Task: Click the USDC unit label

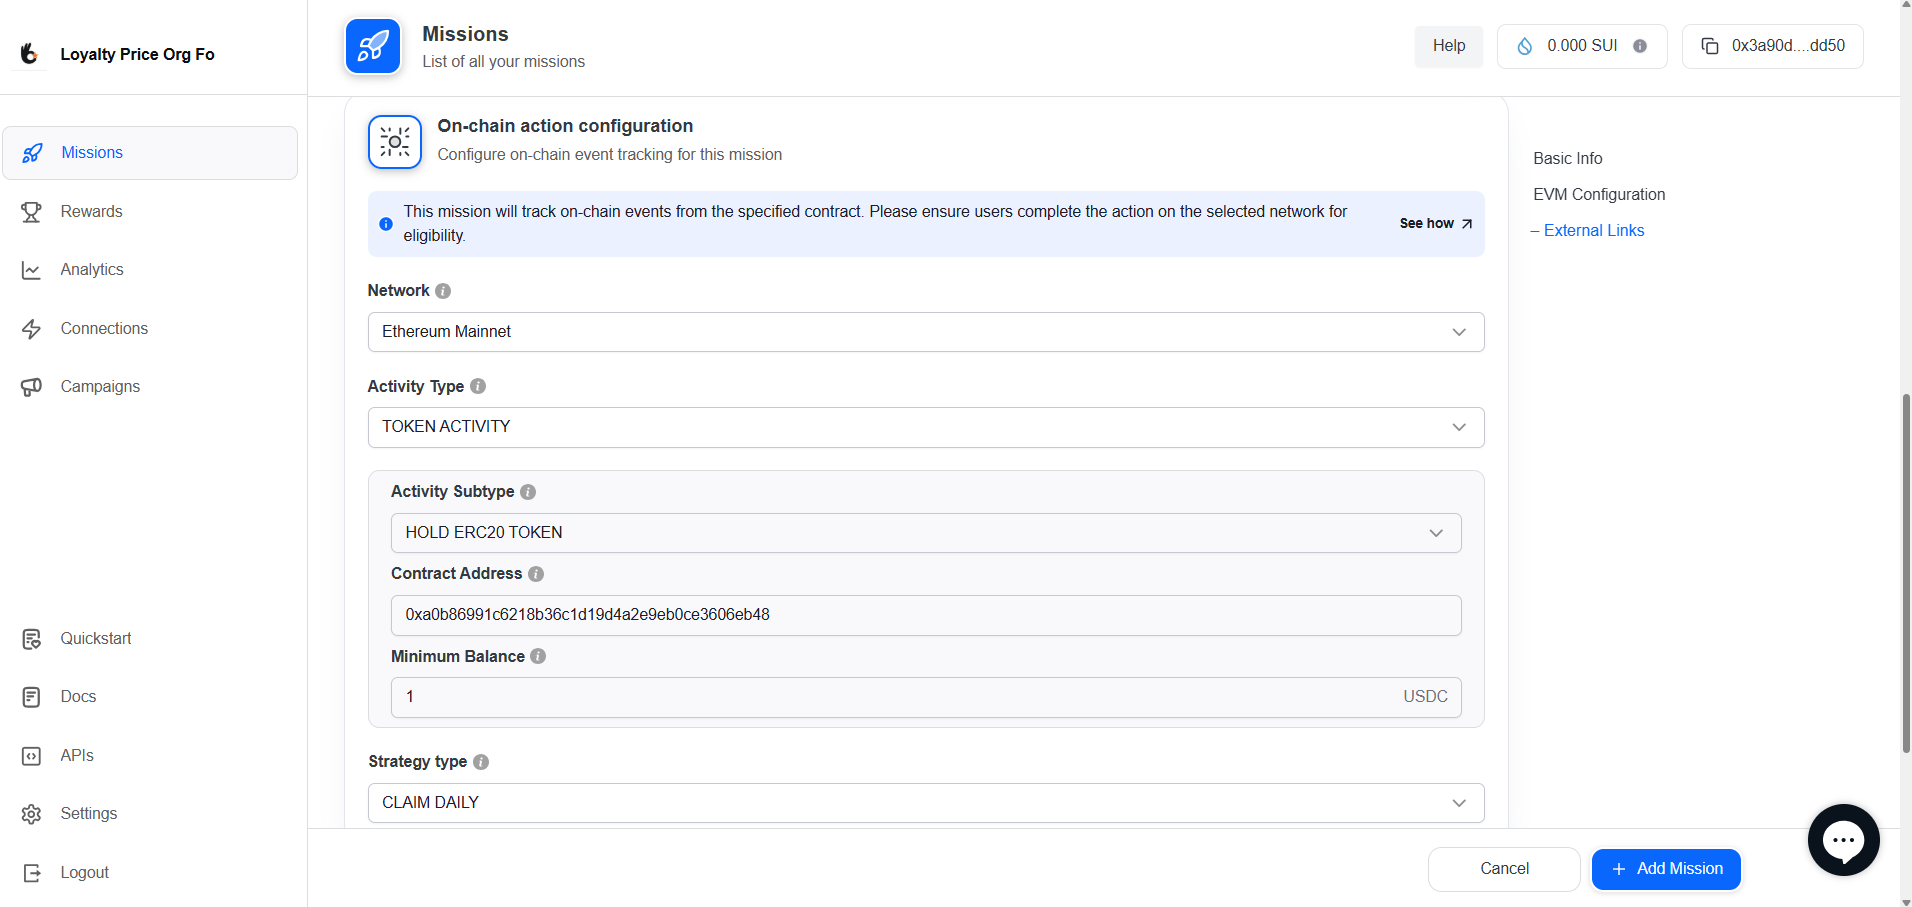Action: tap(1425, 697)
